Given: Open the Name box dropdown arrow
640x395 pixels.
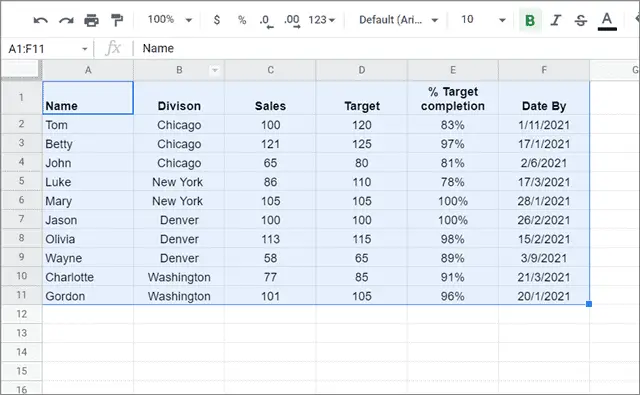Looking at the screenshot, I should (84, 49).
